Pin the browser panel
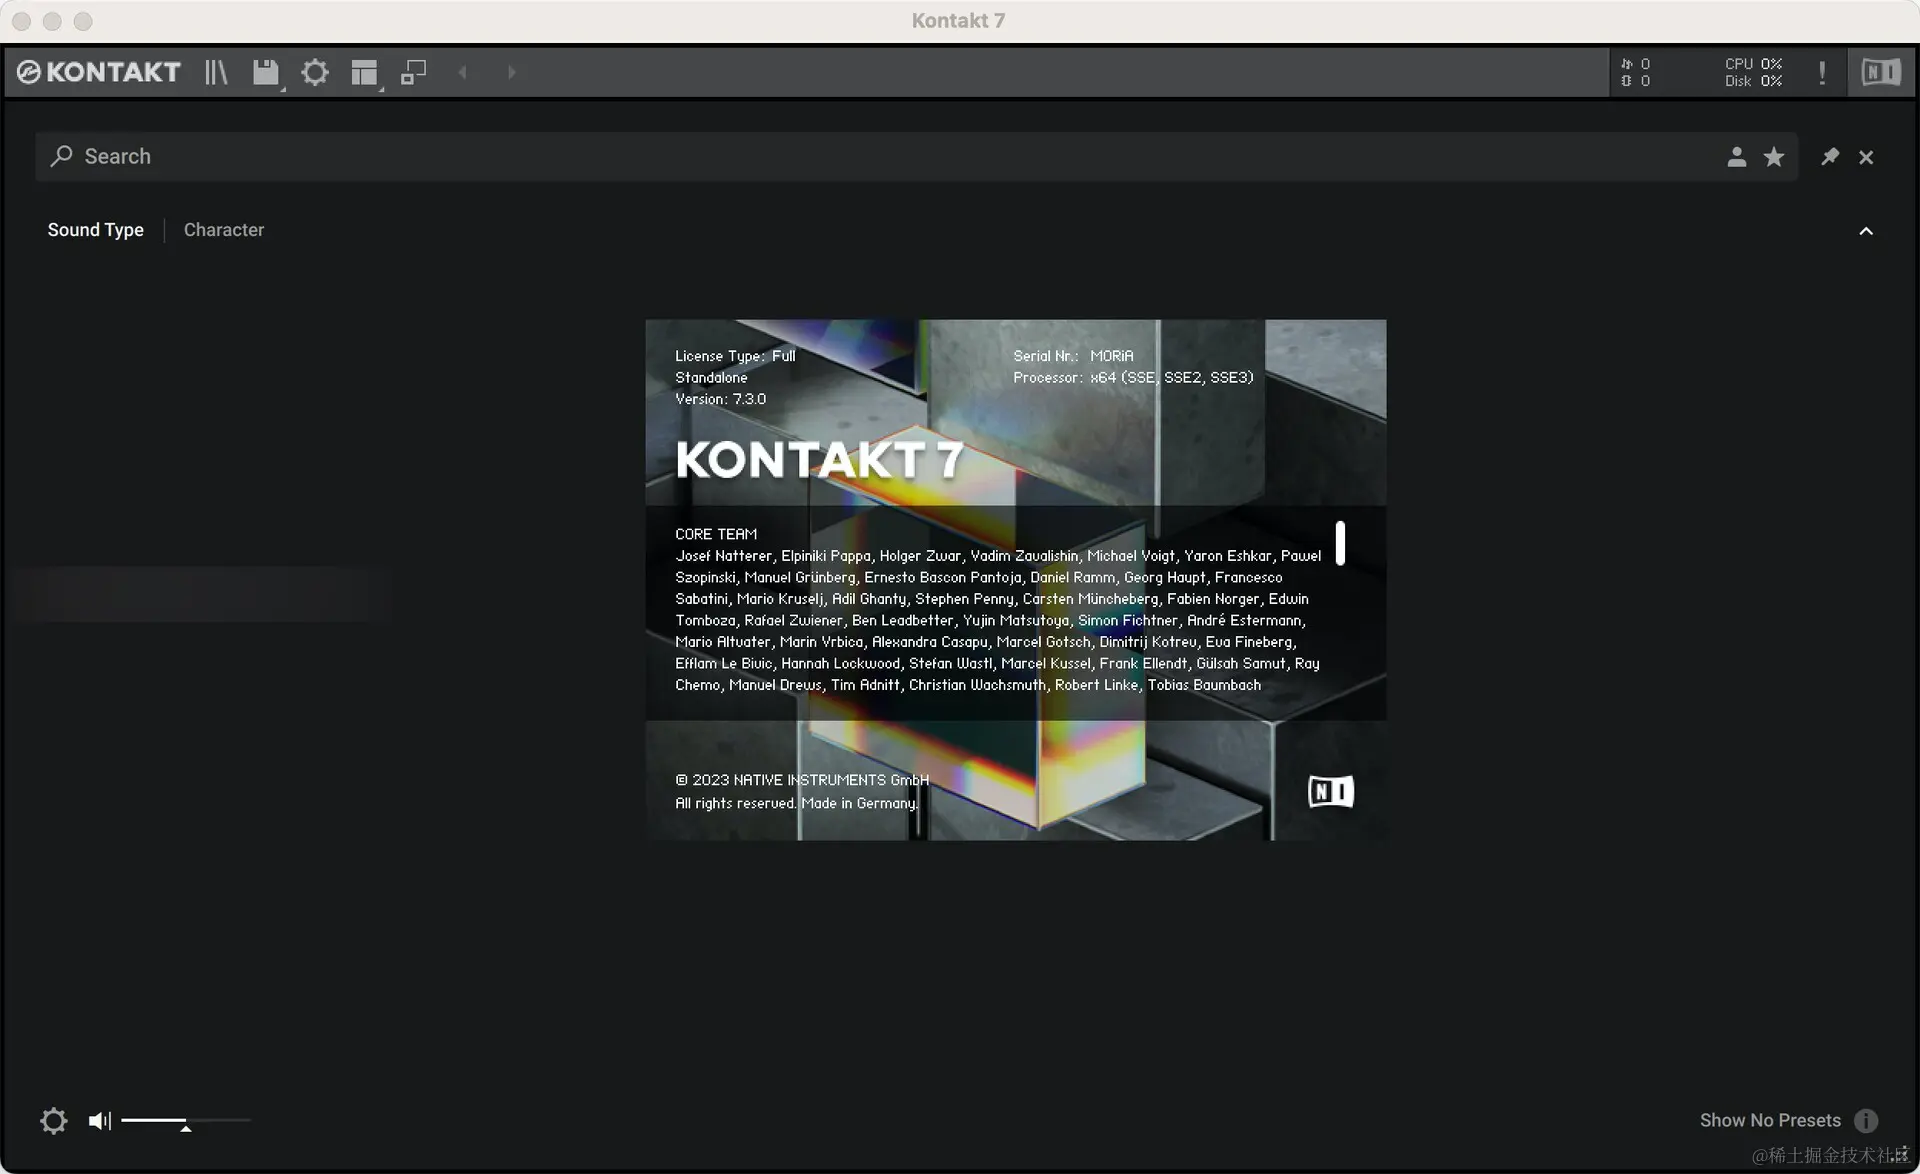 pyautogui.click(x=1830, y=157)
